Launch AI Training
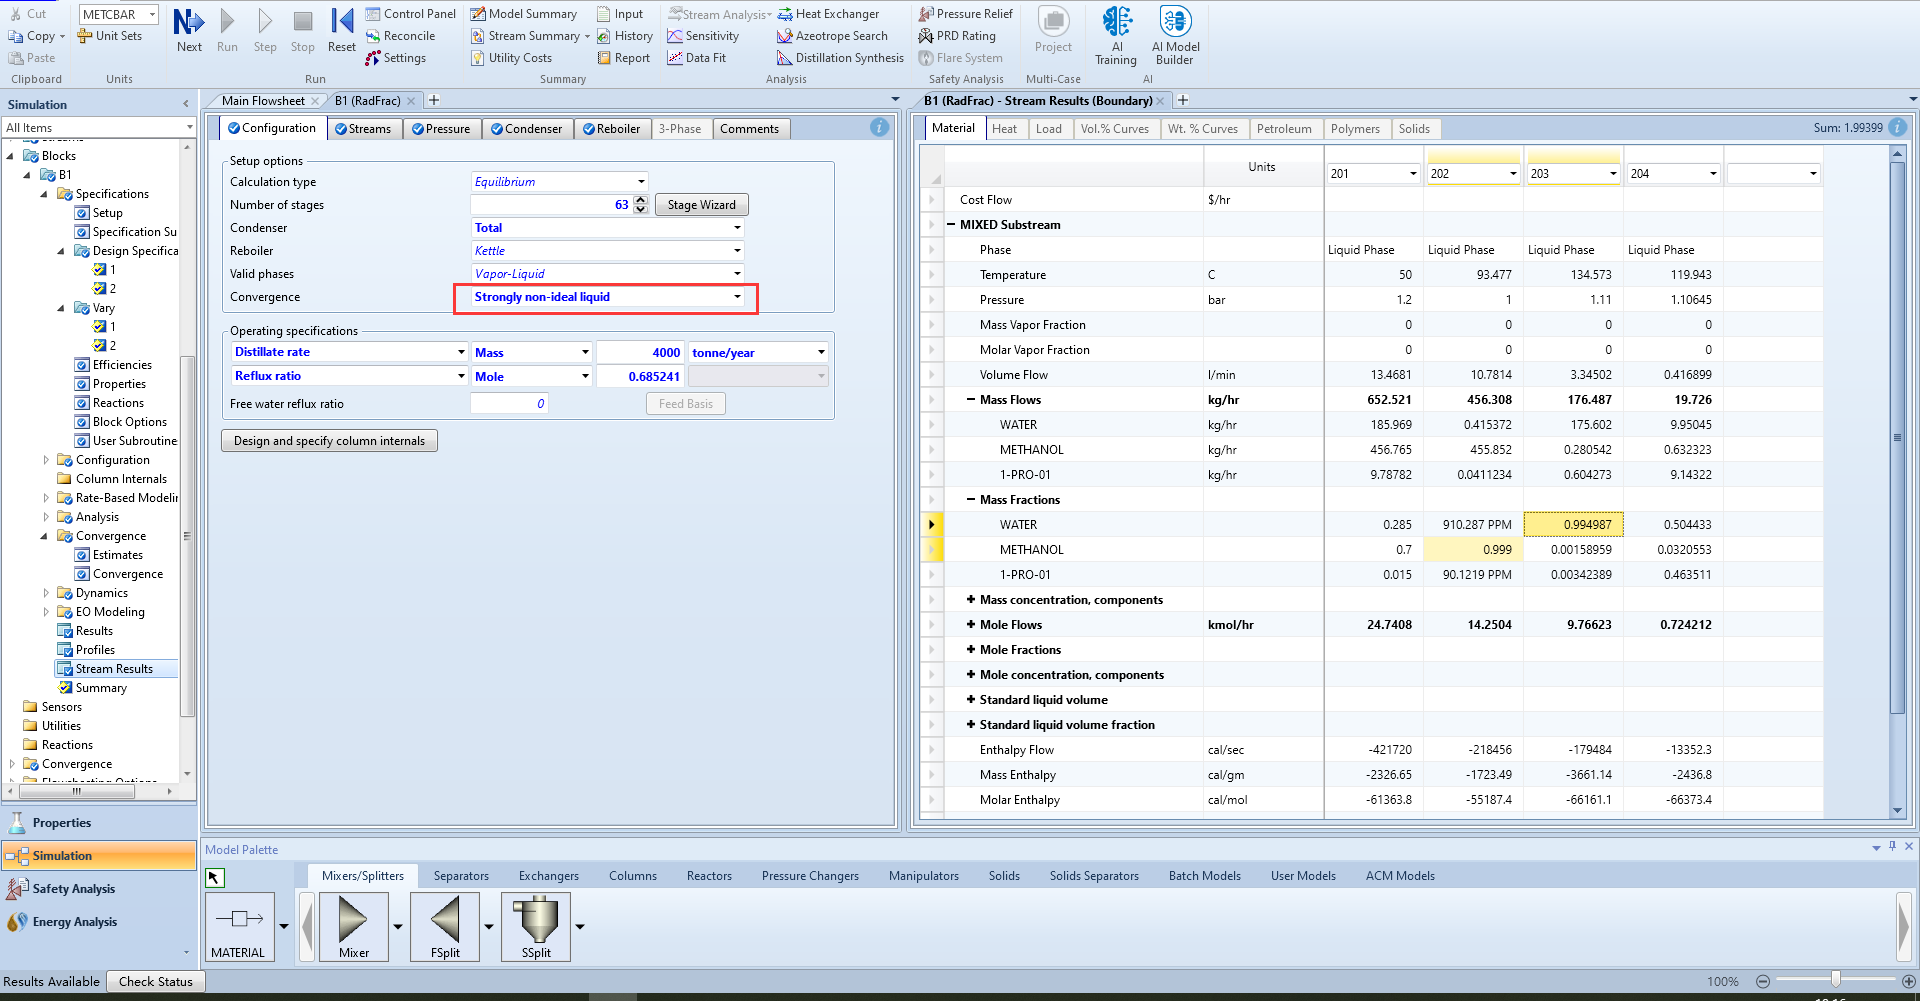Viewport: 1920px width, 1001px height. click(x=1116, y=35)
